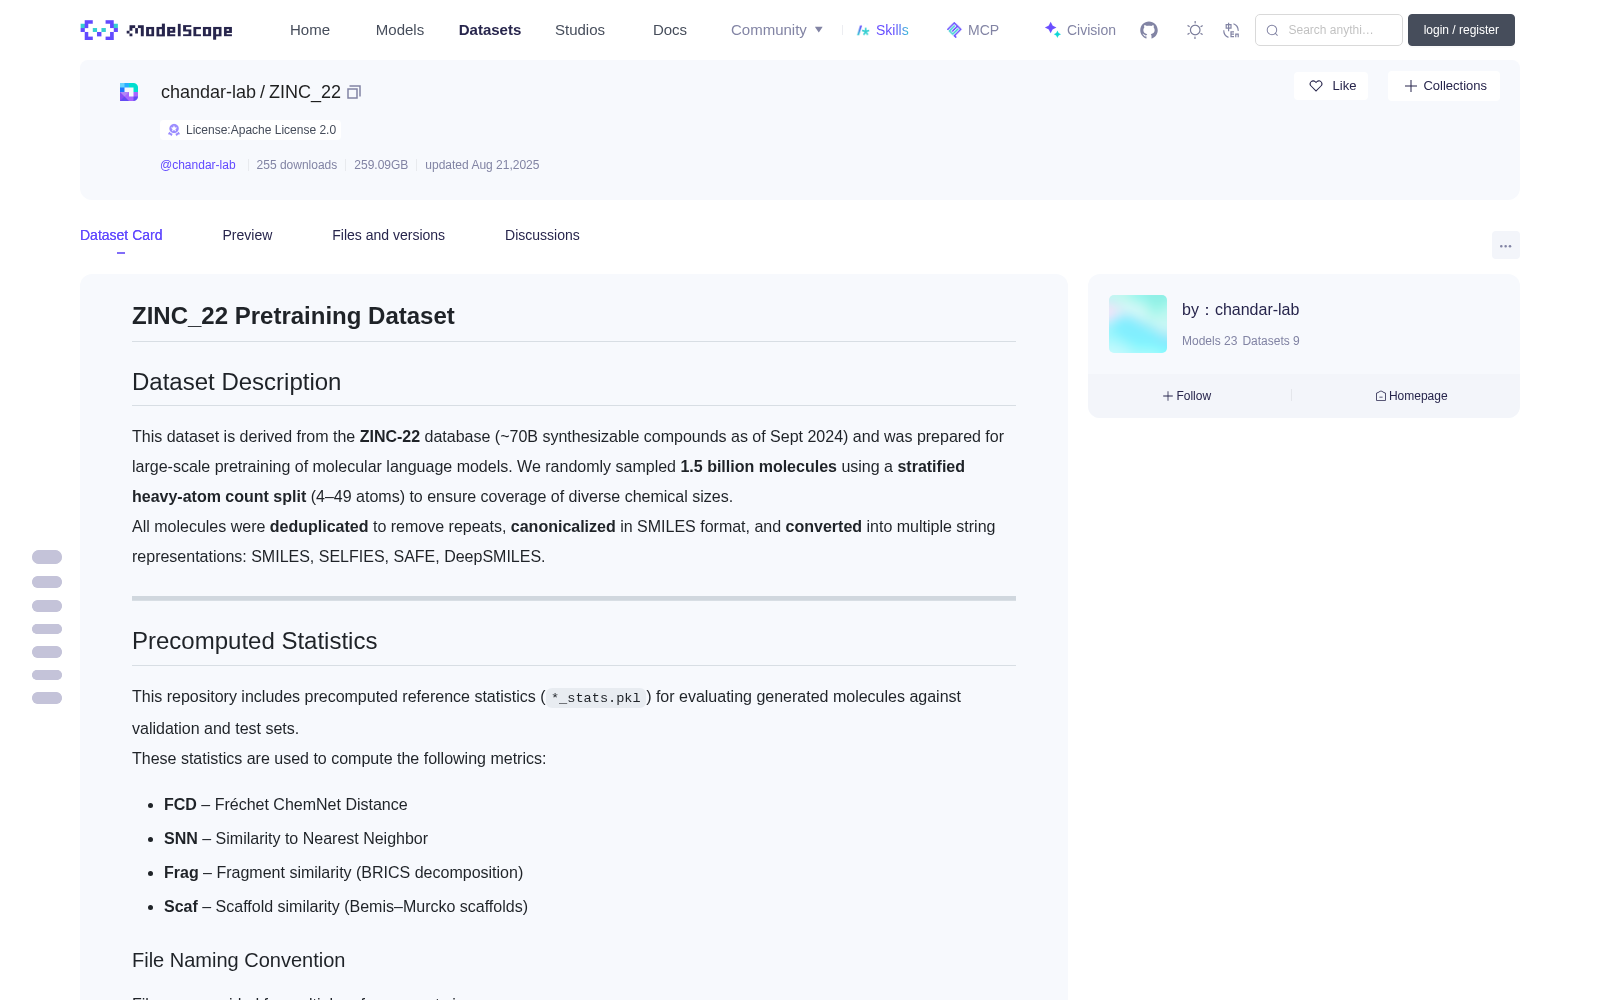Screen dimensions: 1600x1000
Task: Open Civision from the top bar
Action: [x=1080, y=30]
